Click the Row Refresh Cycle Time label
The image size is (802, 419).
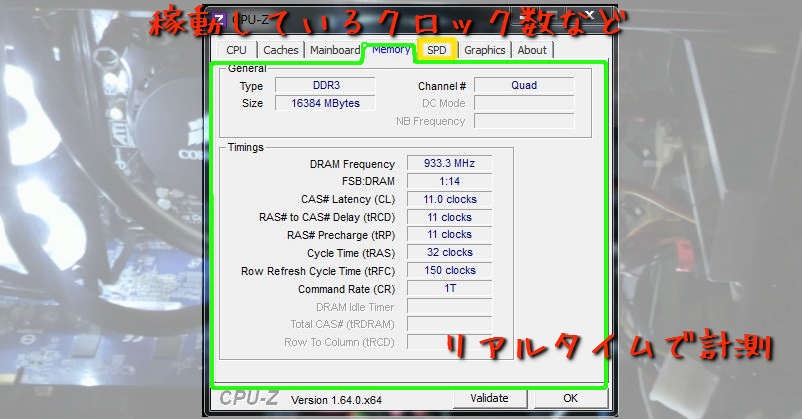pos(318,271)
